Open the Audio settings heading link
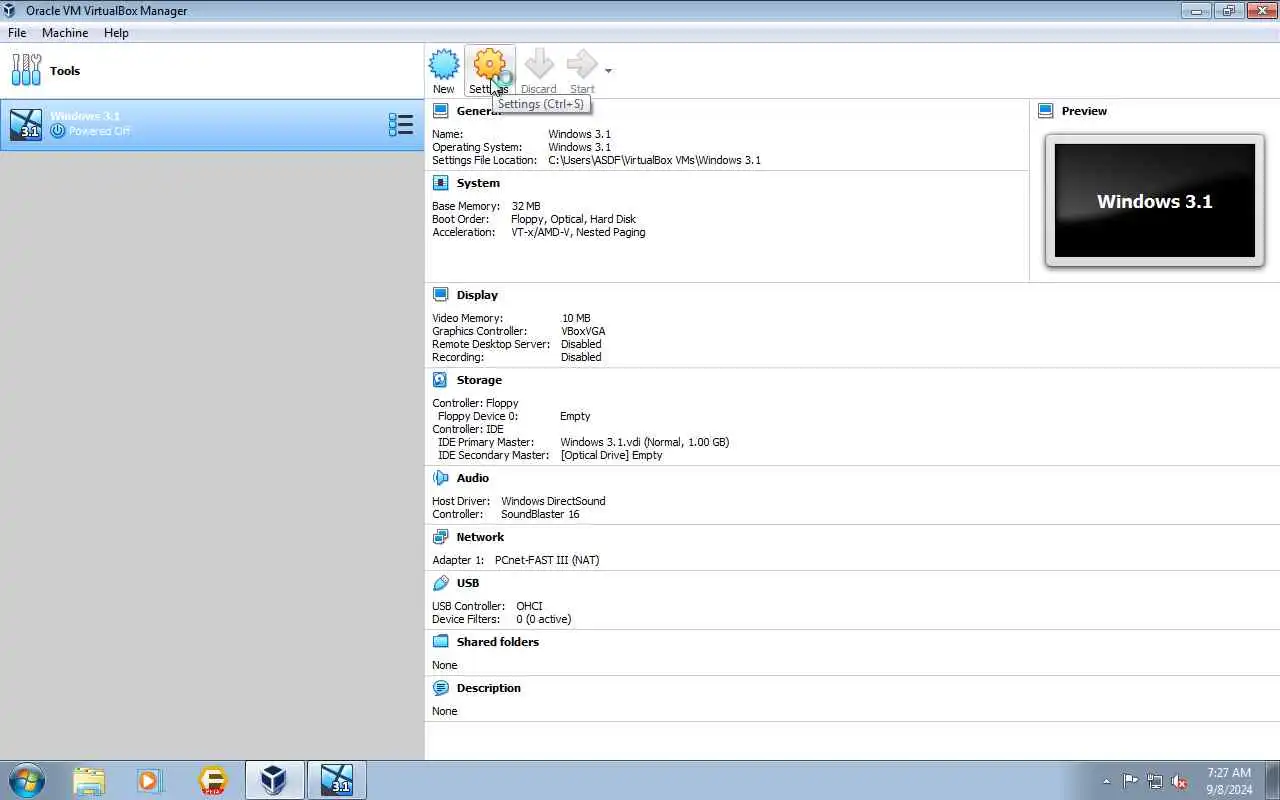Image resolution: width=1280 pixels, height=800 pixels. (473, 478)
